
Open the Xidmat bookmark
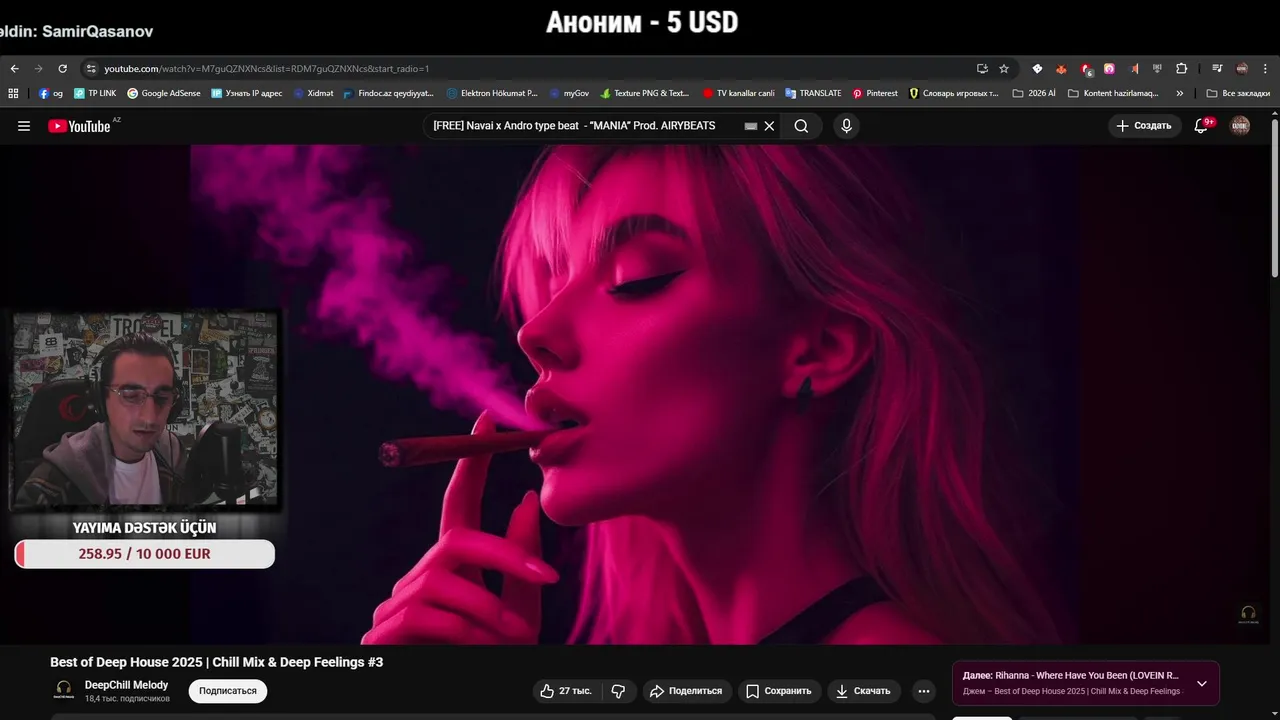(x=314, y=93)
